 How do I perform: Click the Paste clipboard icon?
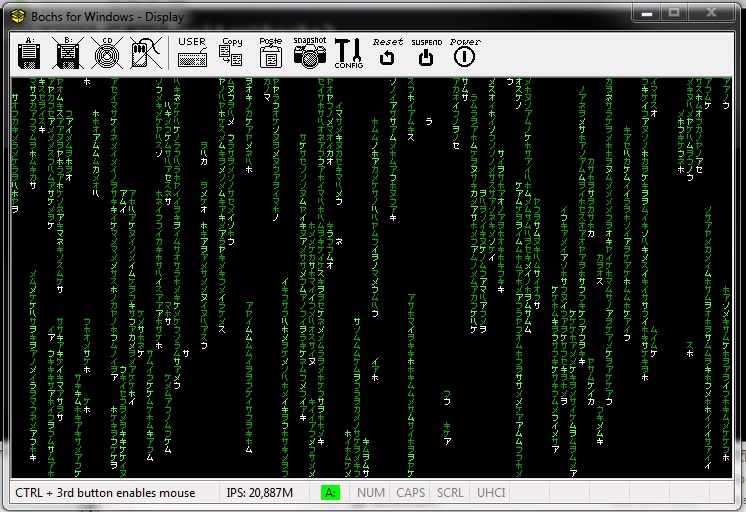coord(271,52)
